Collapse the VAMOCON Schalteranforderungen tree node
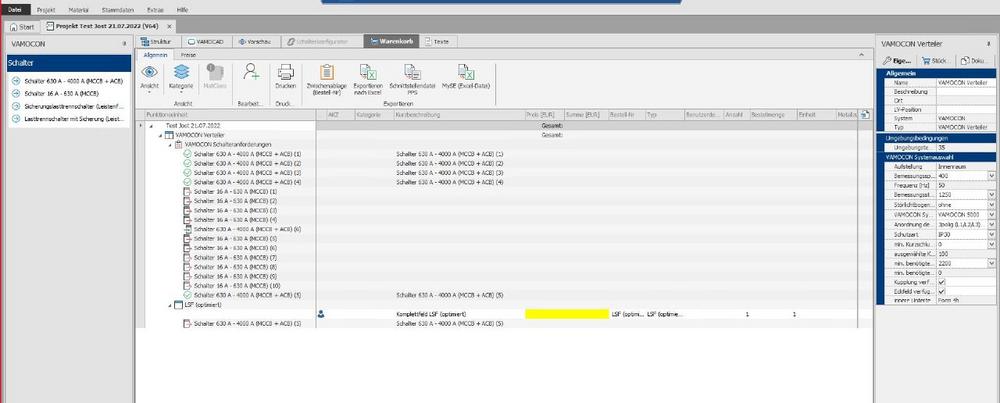 tap(170, 145)
